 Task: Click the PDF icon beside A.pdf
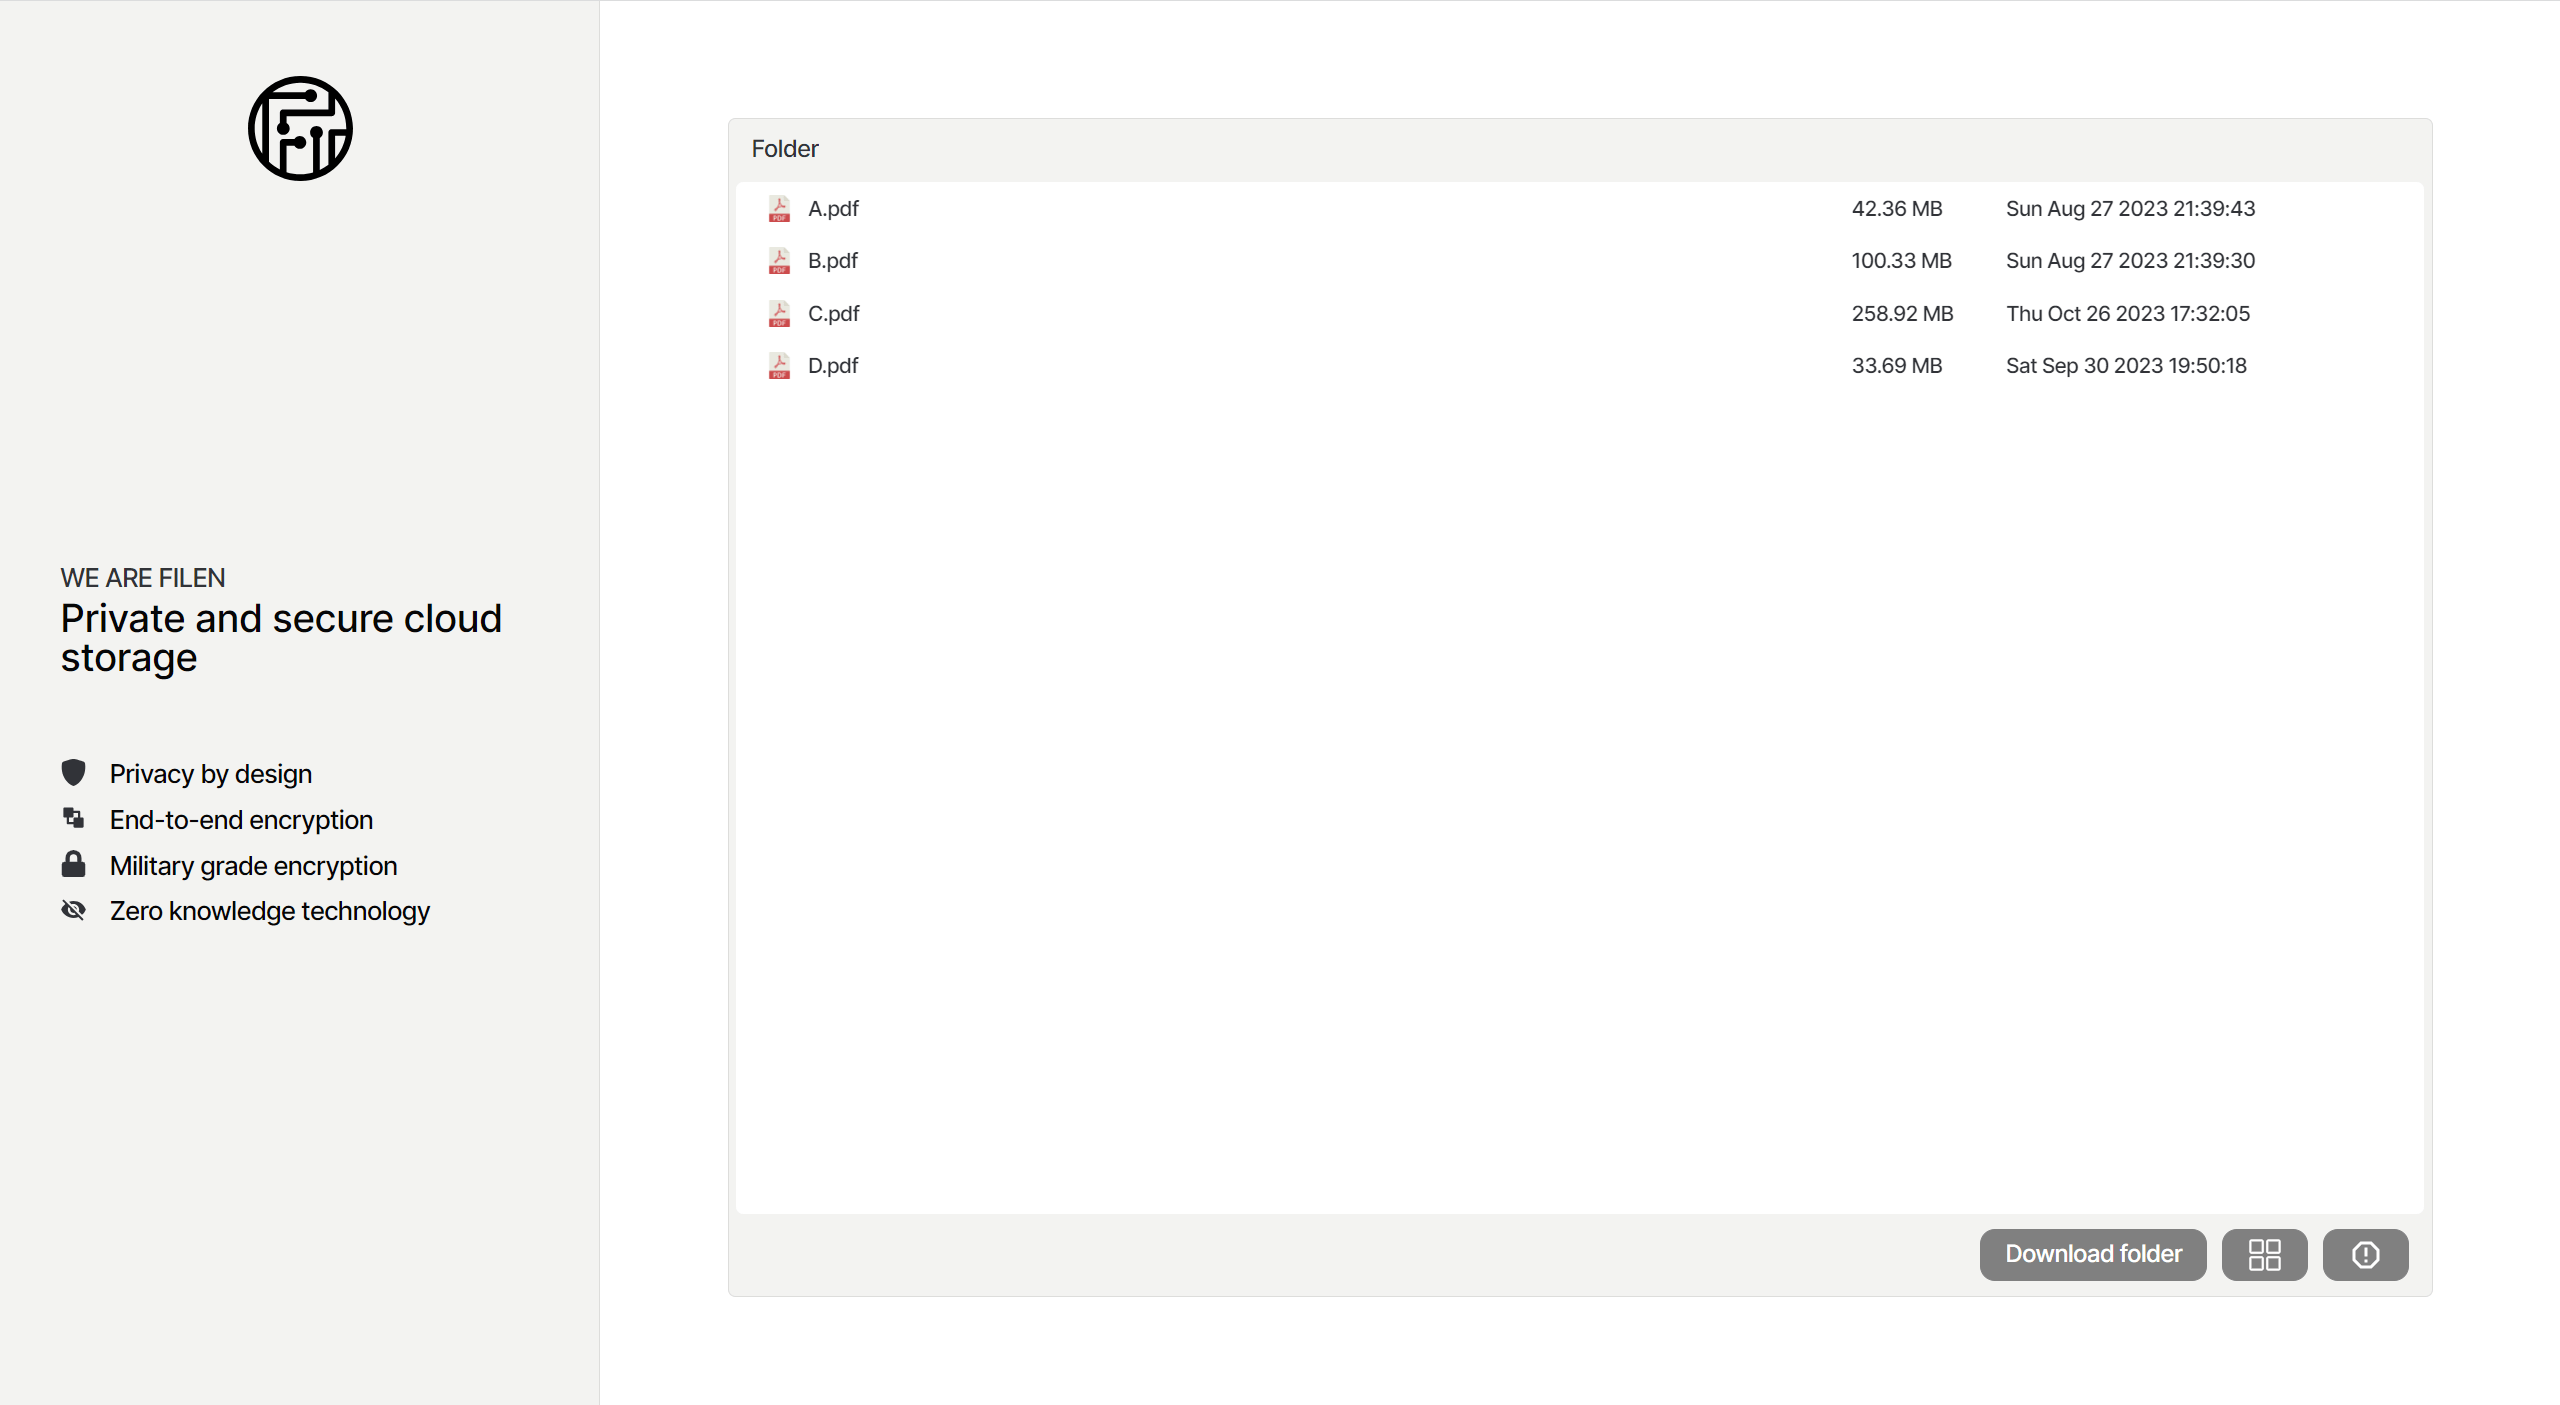tap(779, 208)
